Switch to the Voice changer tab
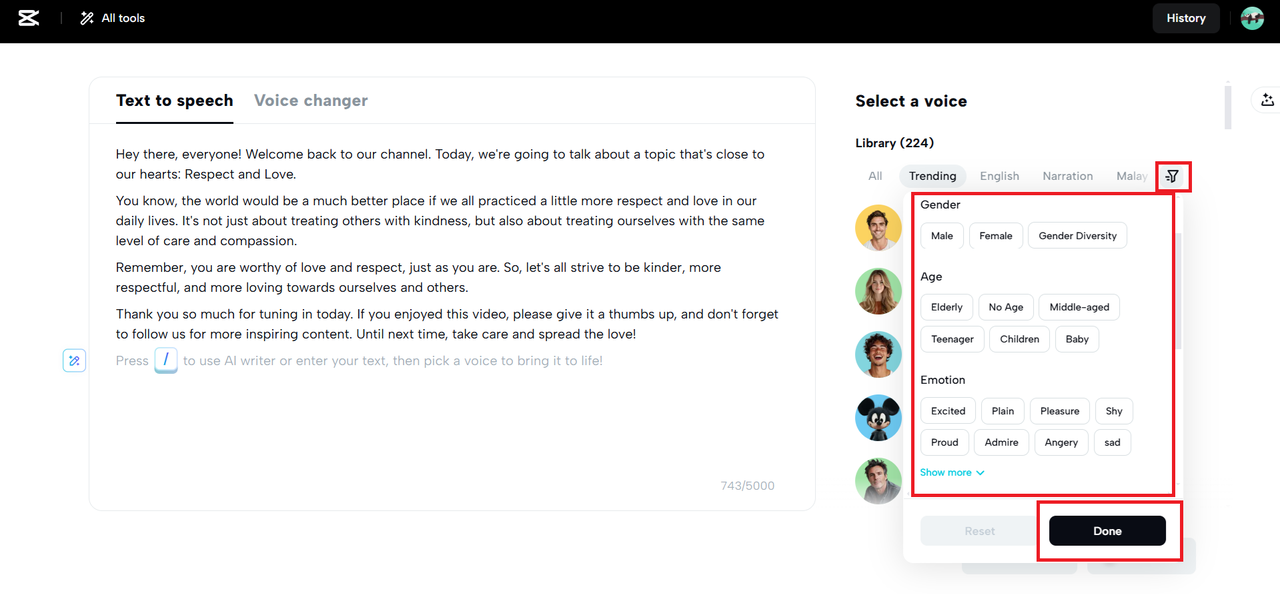 (x=311, y=100)
